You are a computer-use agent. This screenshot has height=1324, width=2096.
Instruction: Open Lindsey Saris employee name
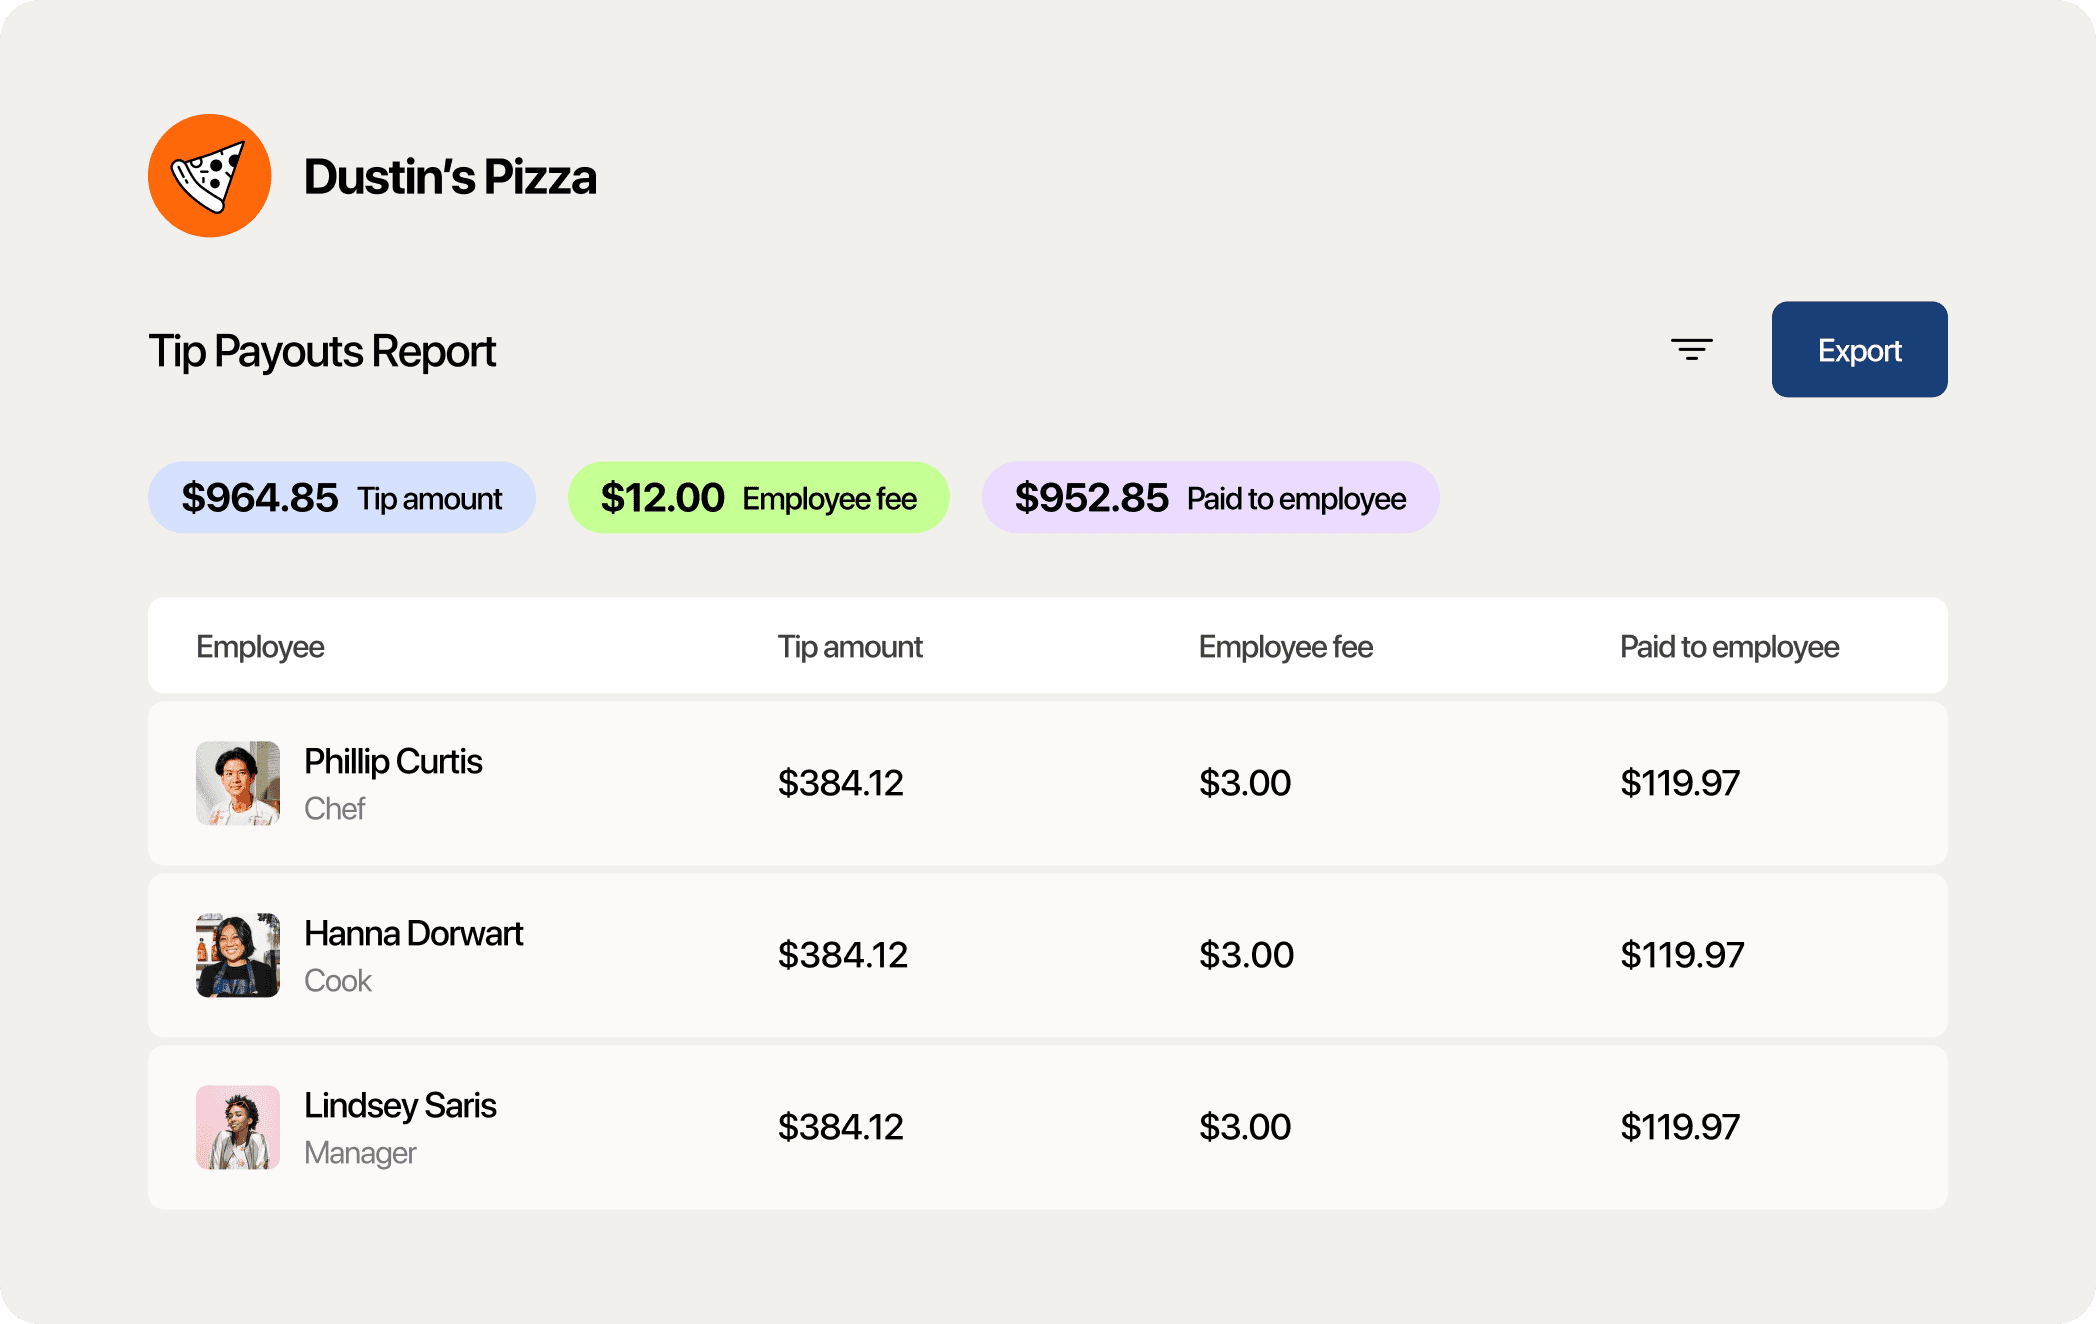(x=400, y=1106)
